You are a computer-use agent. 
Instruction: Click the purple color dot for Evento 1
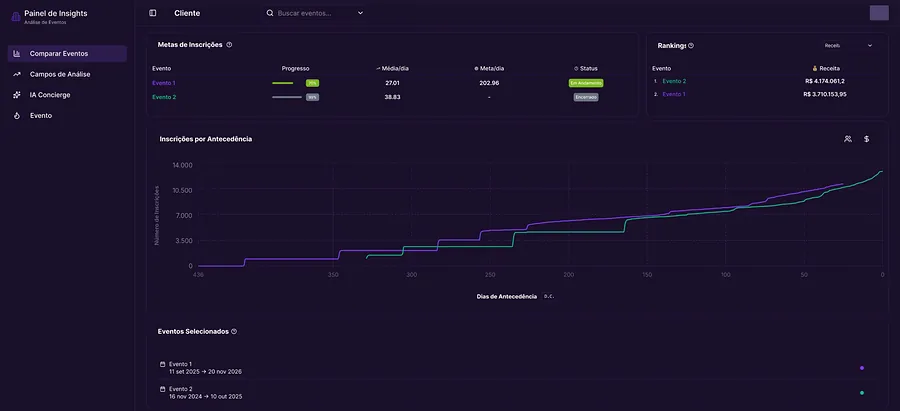862,368
